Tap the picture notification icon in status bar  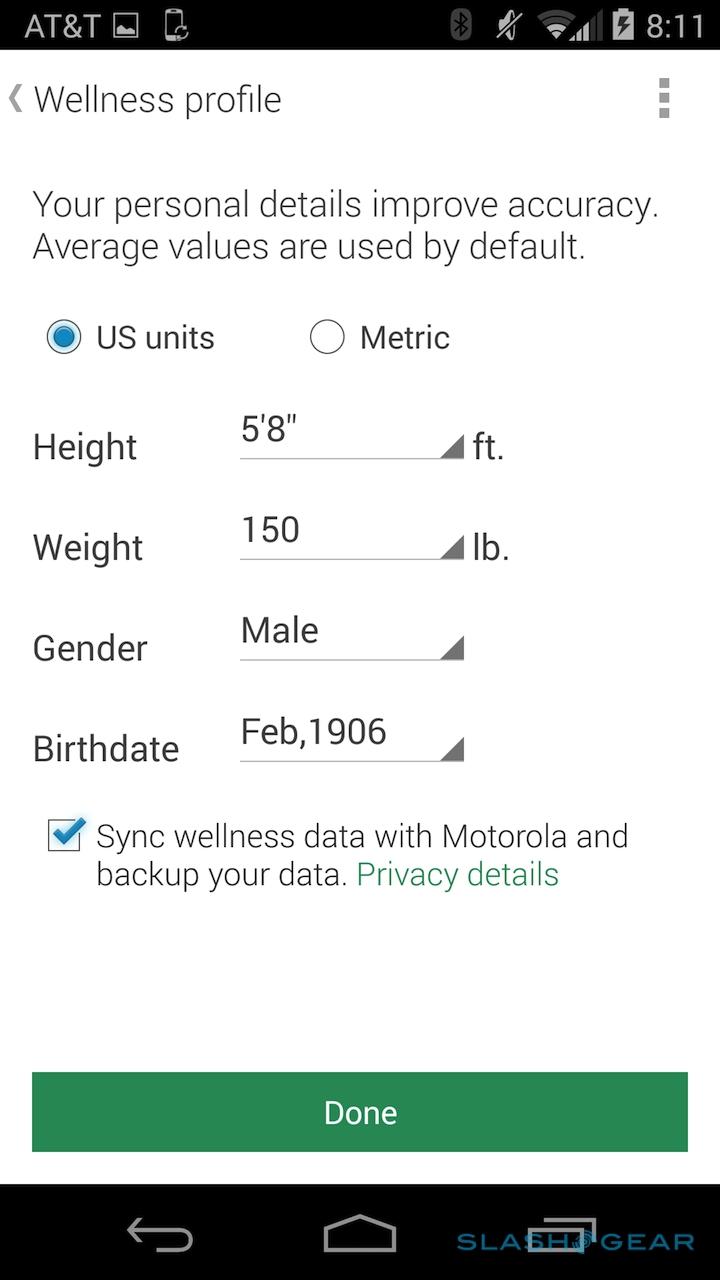(x=126, y=26)
